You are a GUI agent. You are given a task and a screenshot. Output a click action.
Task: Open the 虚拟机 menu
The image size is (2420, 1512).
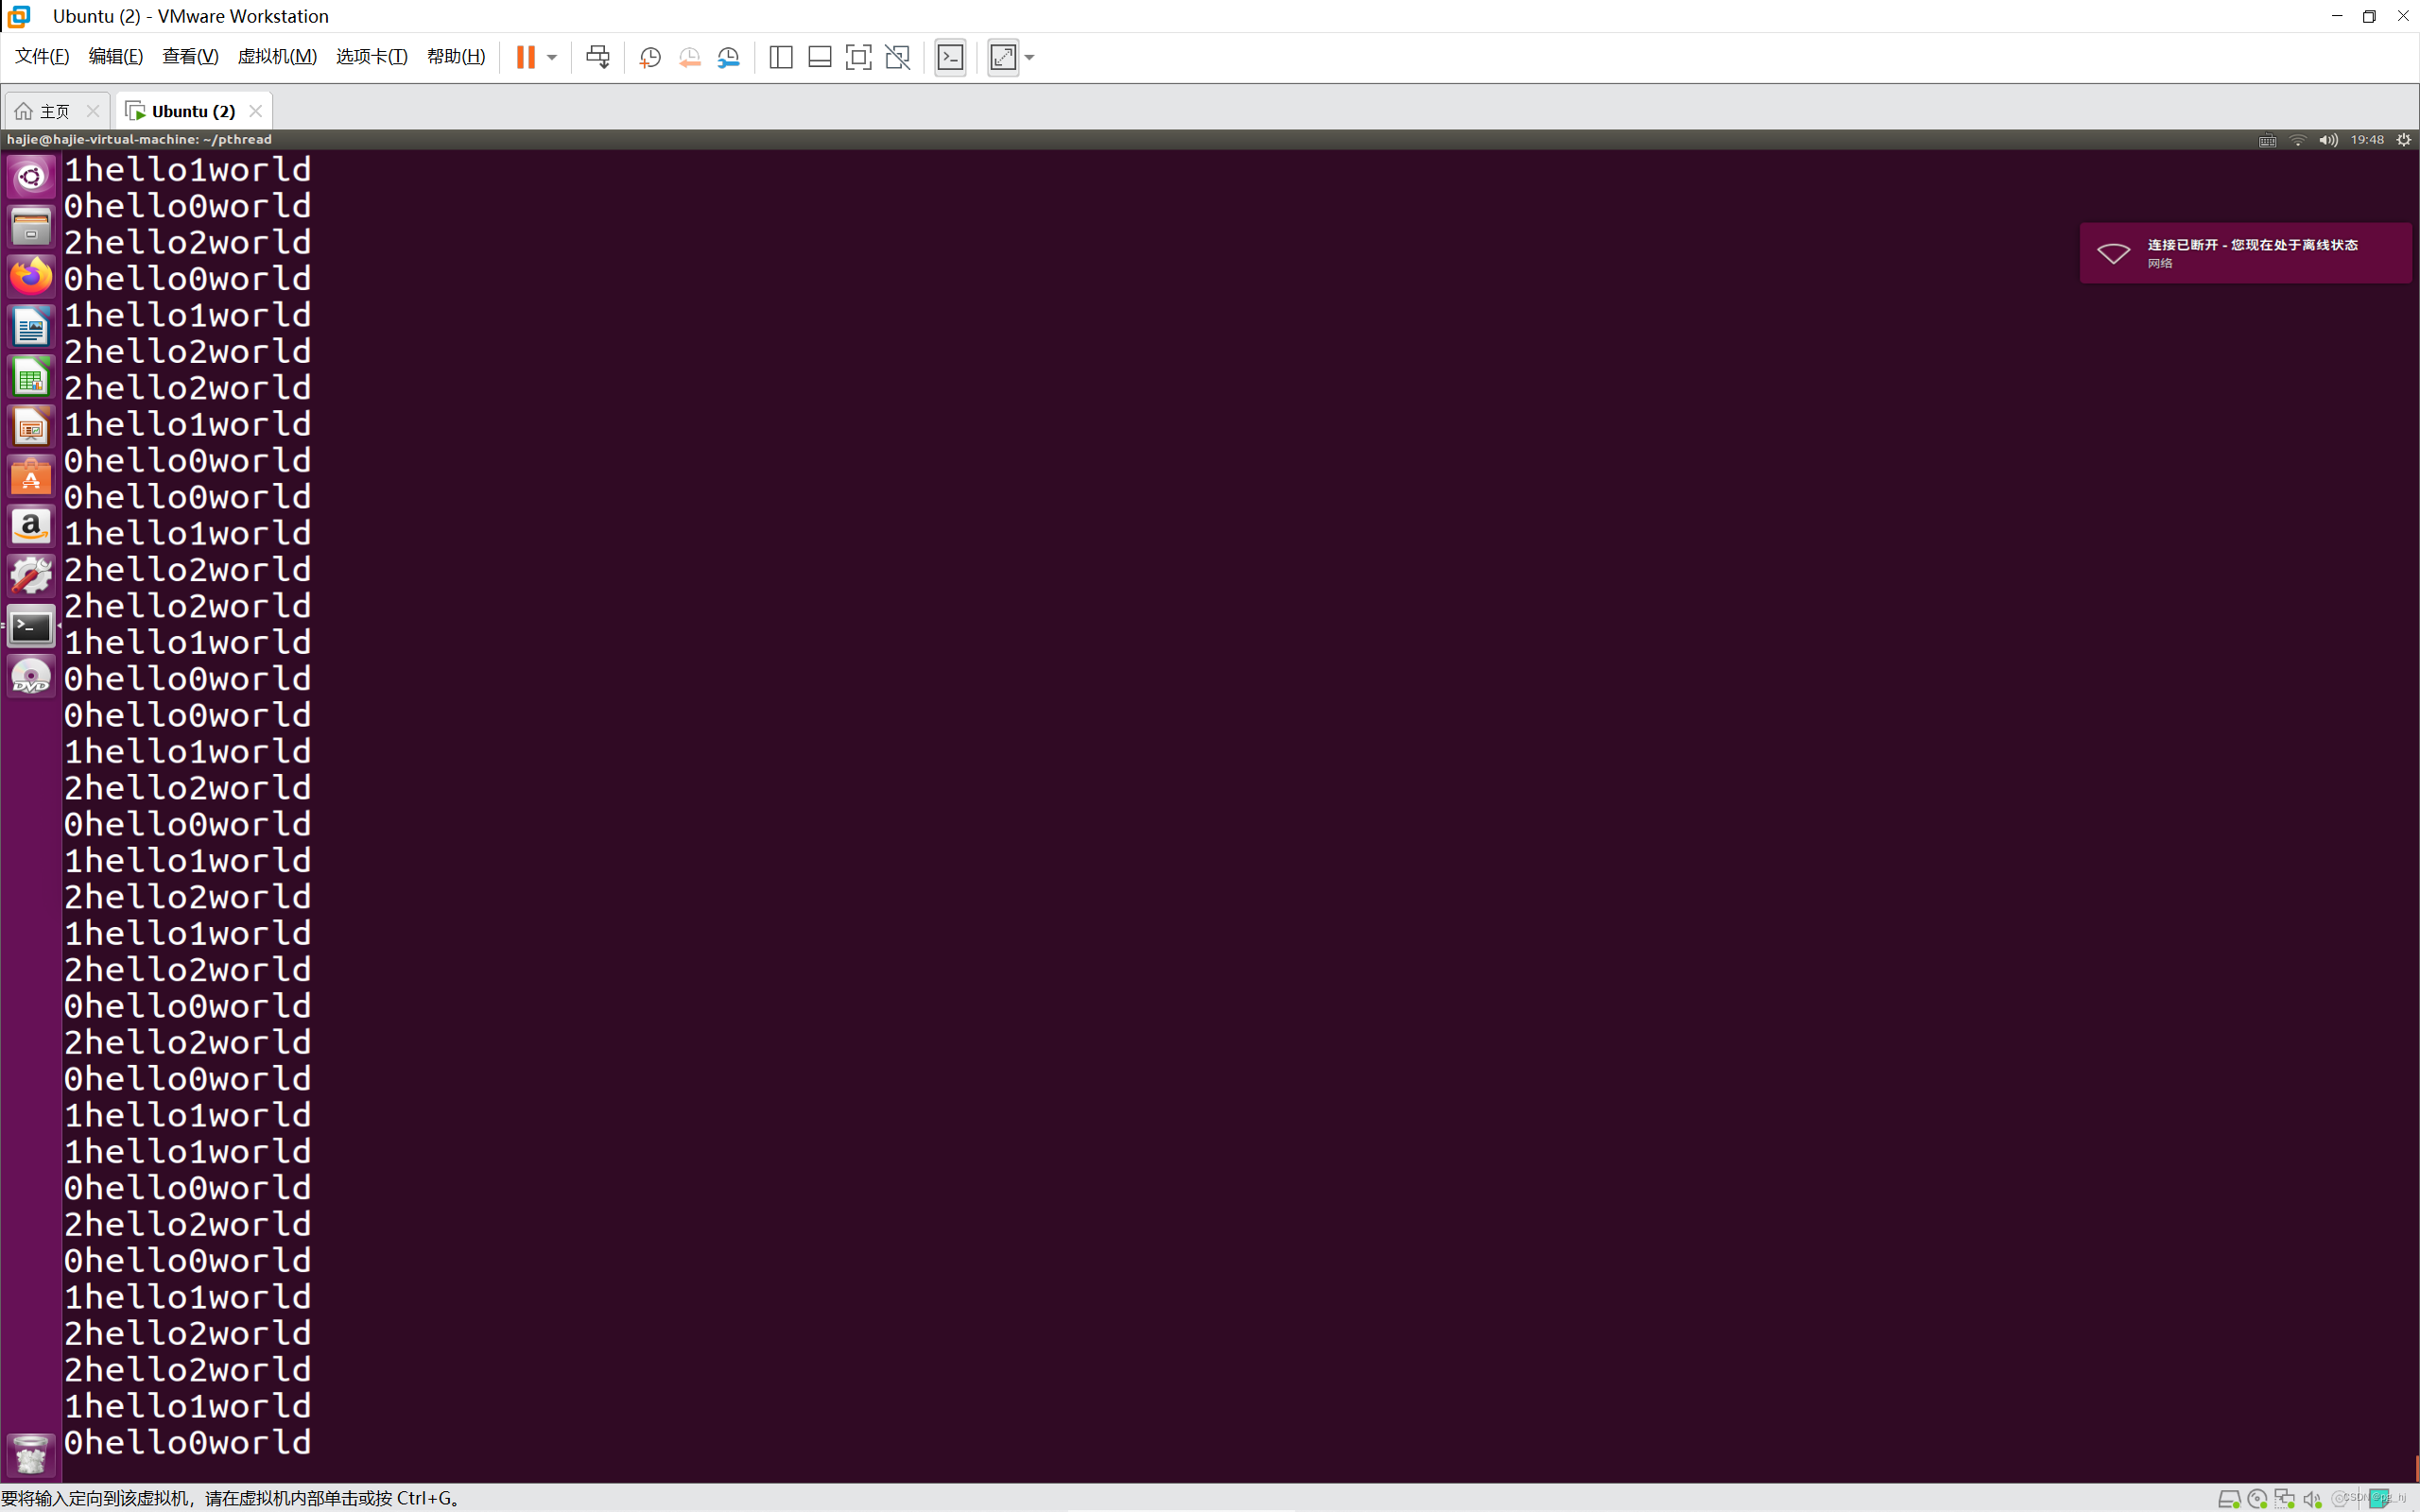[x=277, y=56]
